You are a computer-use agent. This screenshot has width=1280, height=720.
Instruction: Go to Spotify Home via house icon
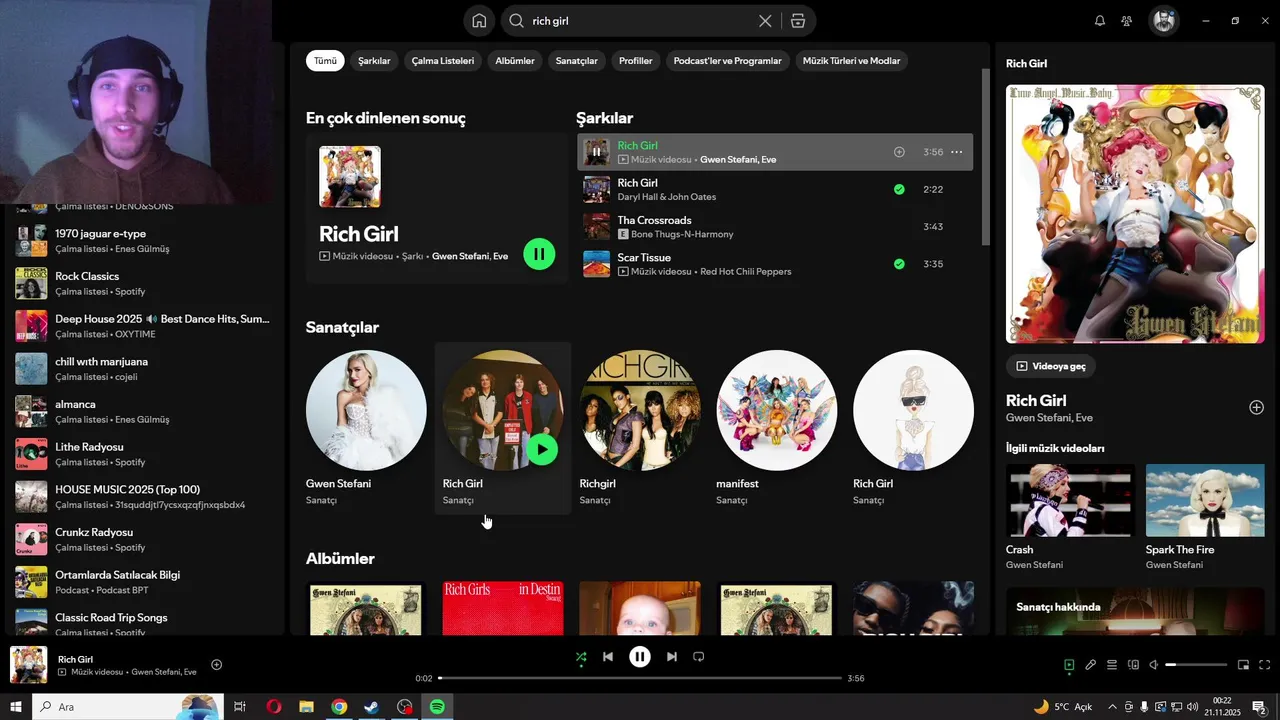[479, 21]
